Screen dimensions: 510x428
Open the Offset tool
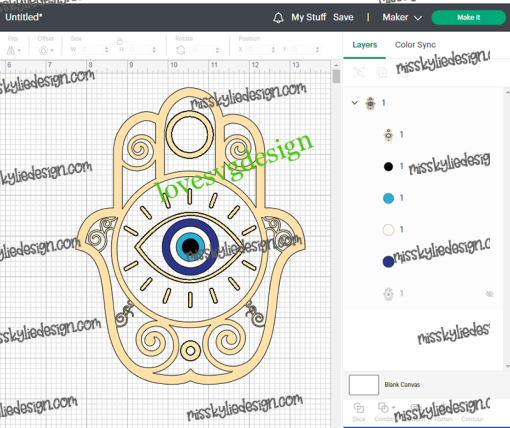(x=43, y=50)
